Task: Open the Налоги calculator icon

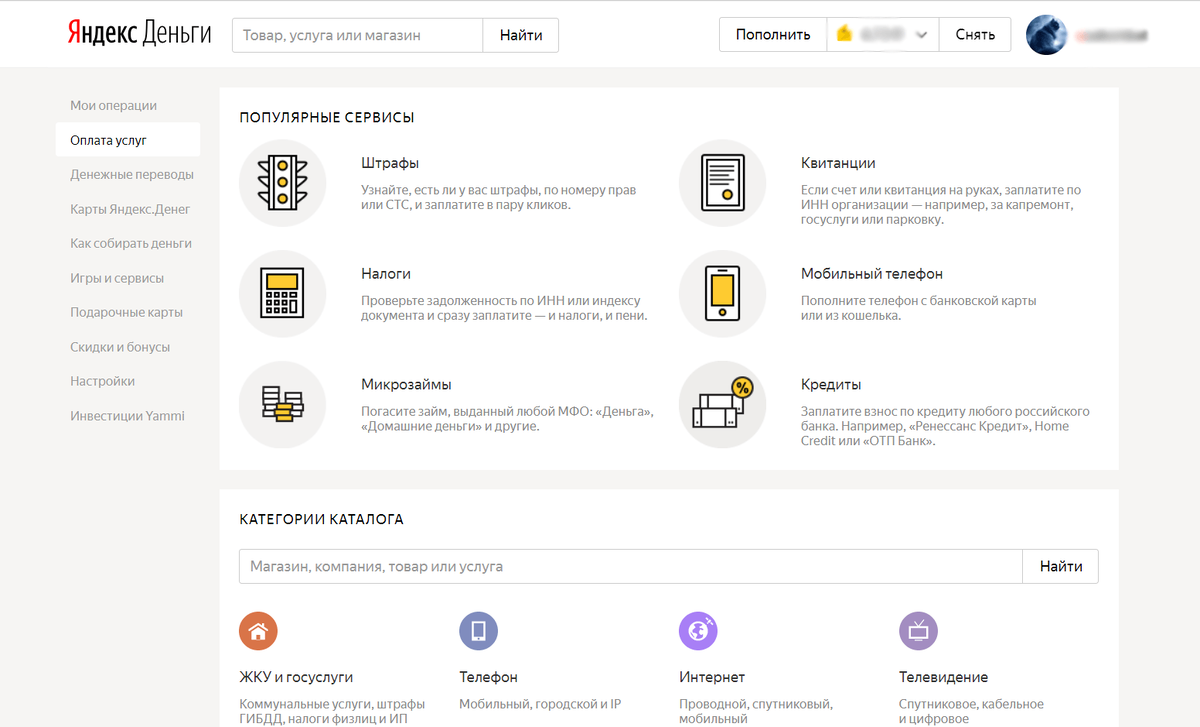Action: point(283,294)
